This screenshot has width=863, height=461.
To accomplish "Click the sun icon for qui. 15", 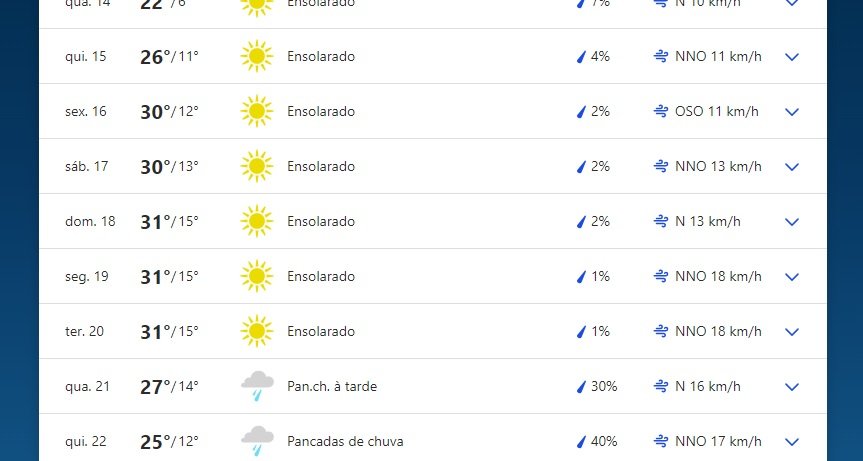I will [x=257, y=56].
